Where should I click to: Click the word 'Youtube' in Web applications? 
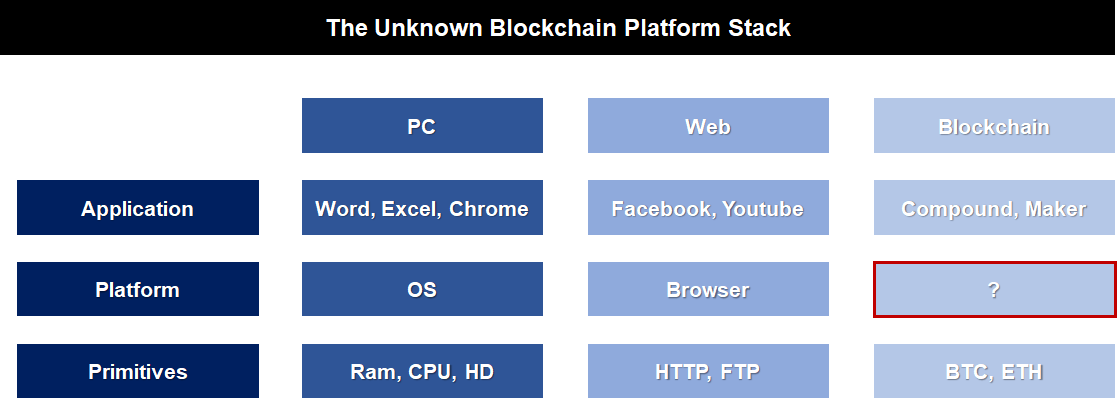click(762, 209)
